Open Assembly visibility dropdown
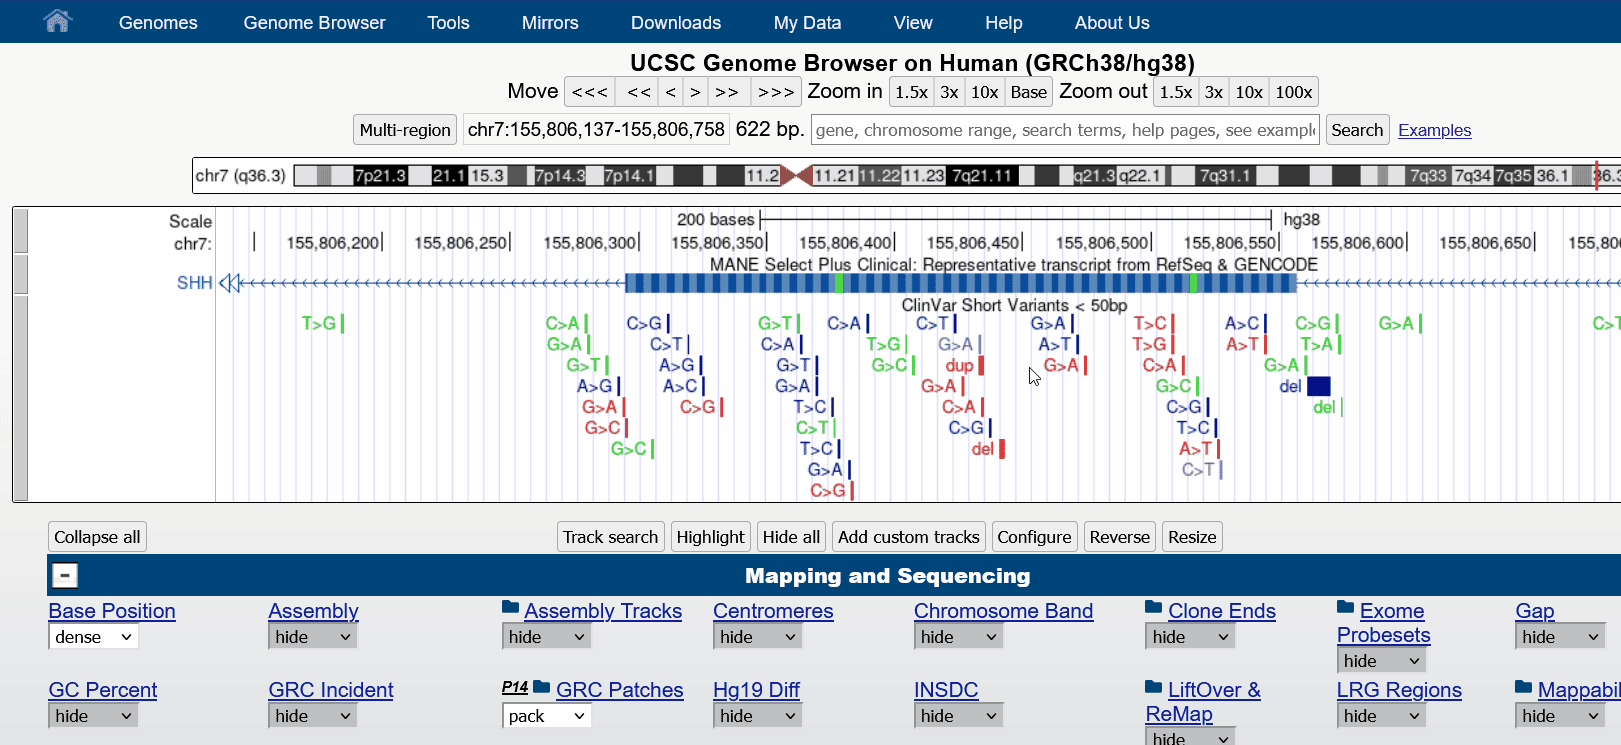This screenshot has width=1621, height=745. pyautogui.click(x=314, y=637)
